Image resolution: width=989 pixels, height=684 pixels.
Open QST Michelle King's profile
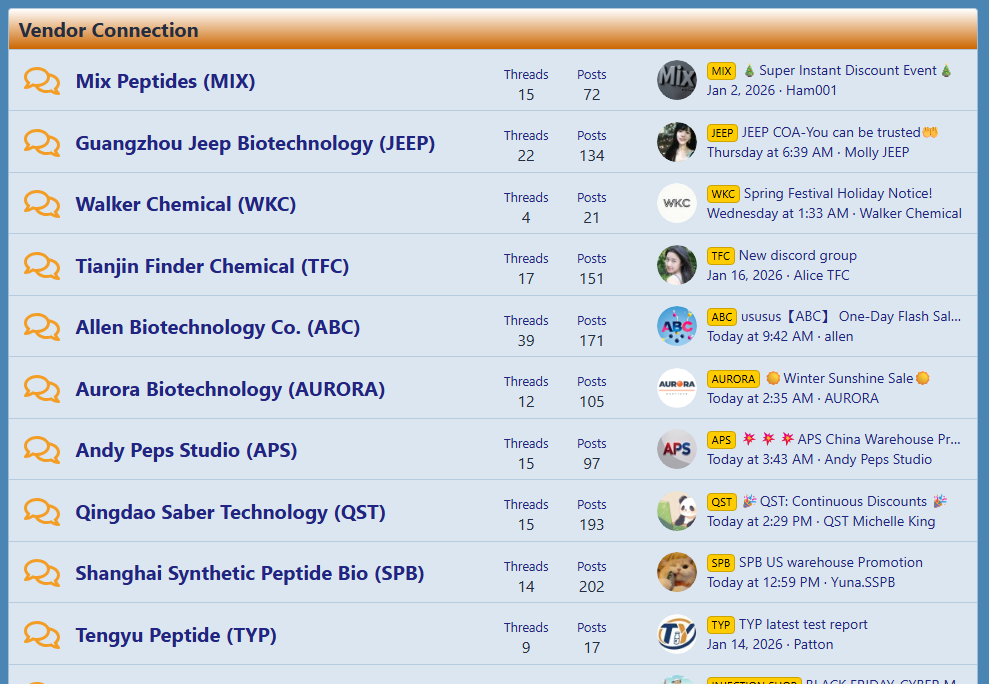pyautogui.click(x=879, y=521)
